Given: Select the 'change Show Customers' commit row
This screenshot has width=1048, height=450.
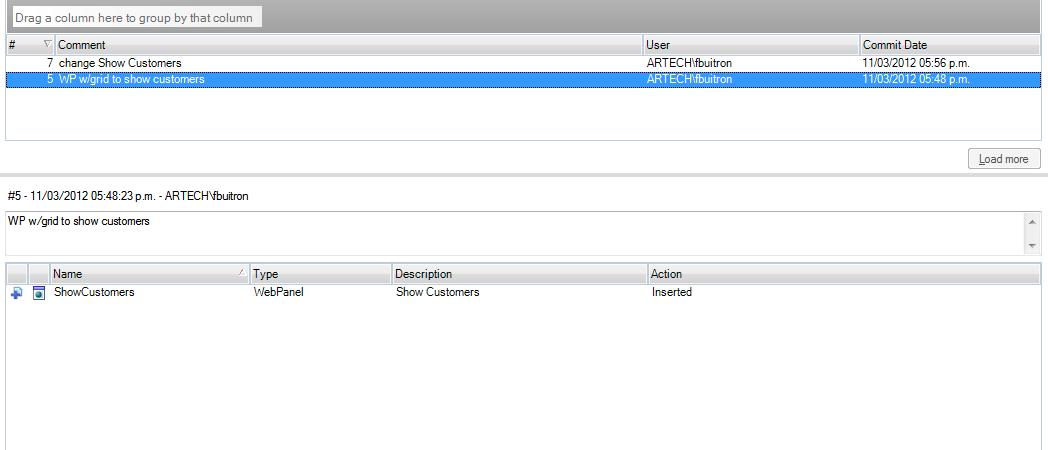Looking at the screenshot, I should 523,63.
